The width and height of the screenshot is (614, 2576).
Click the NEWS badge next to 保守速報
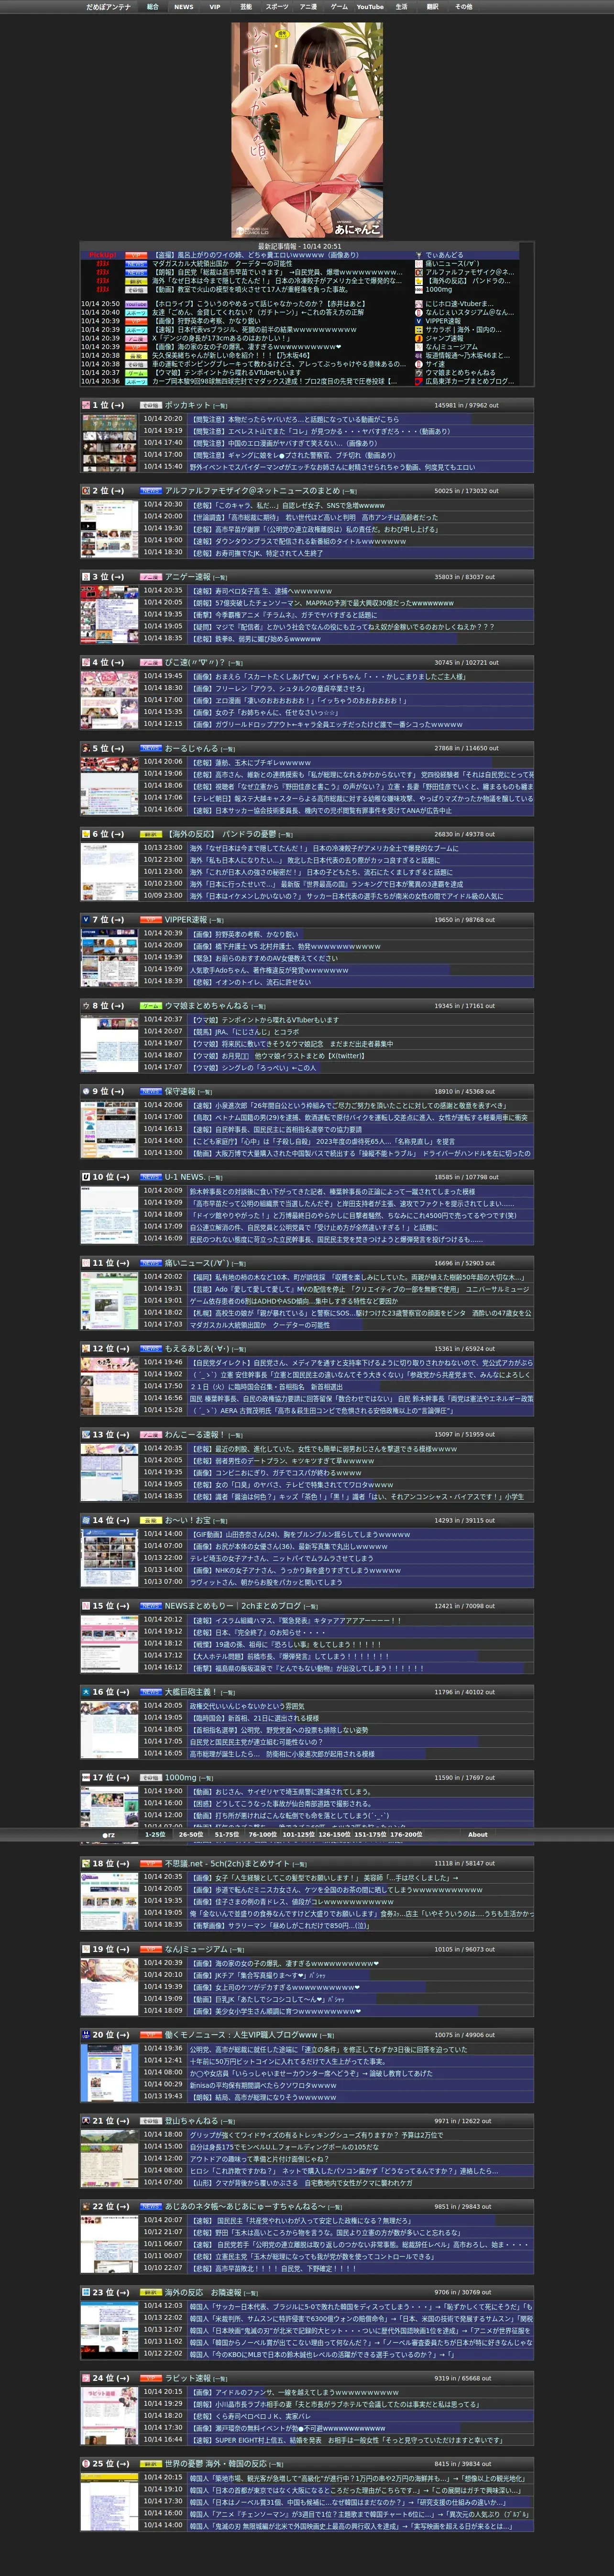pyautogui.click(x=150, y=1092)
